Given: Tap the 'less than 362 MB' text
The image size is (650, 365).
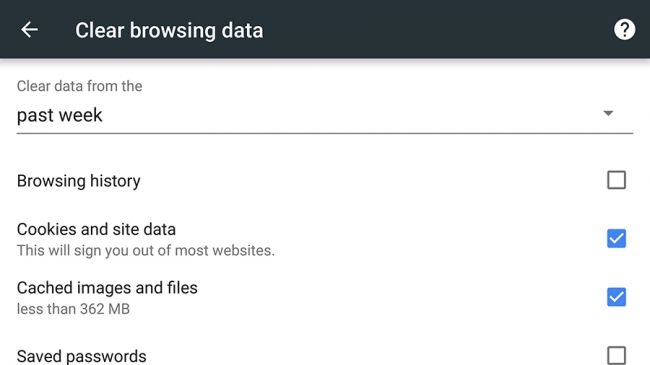Looking at the screenshot, I should 73,309.
